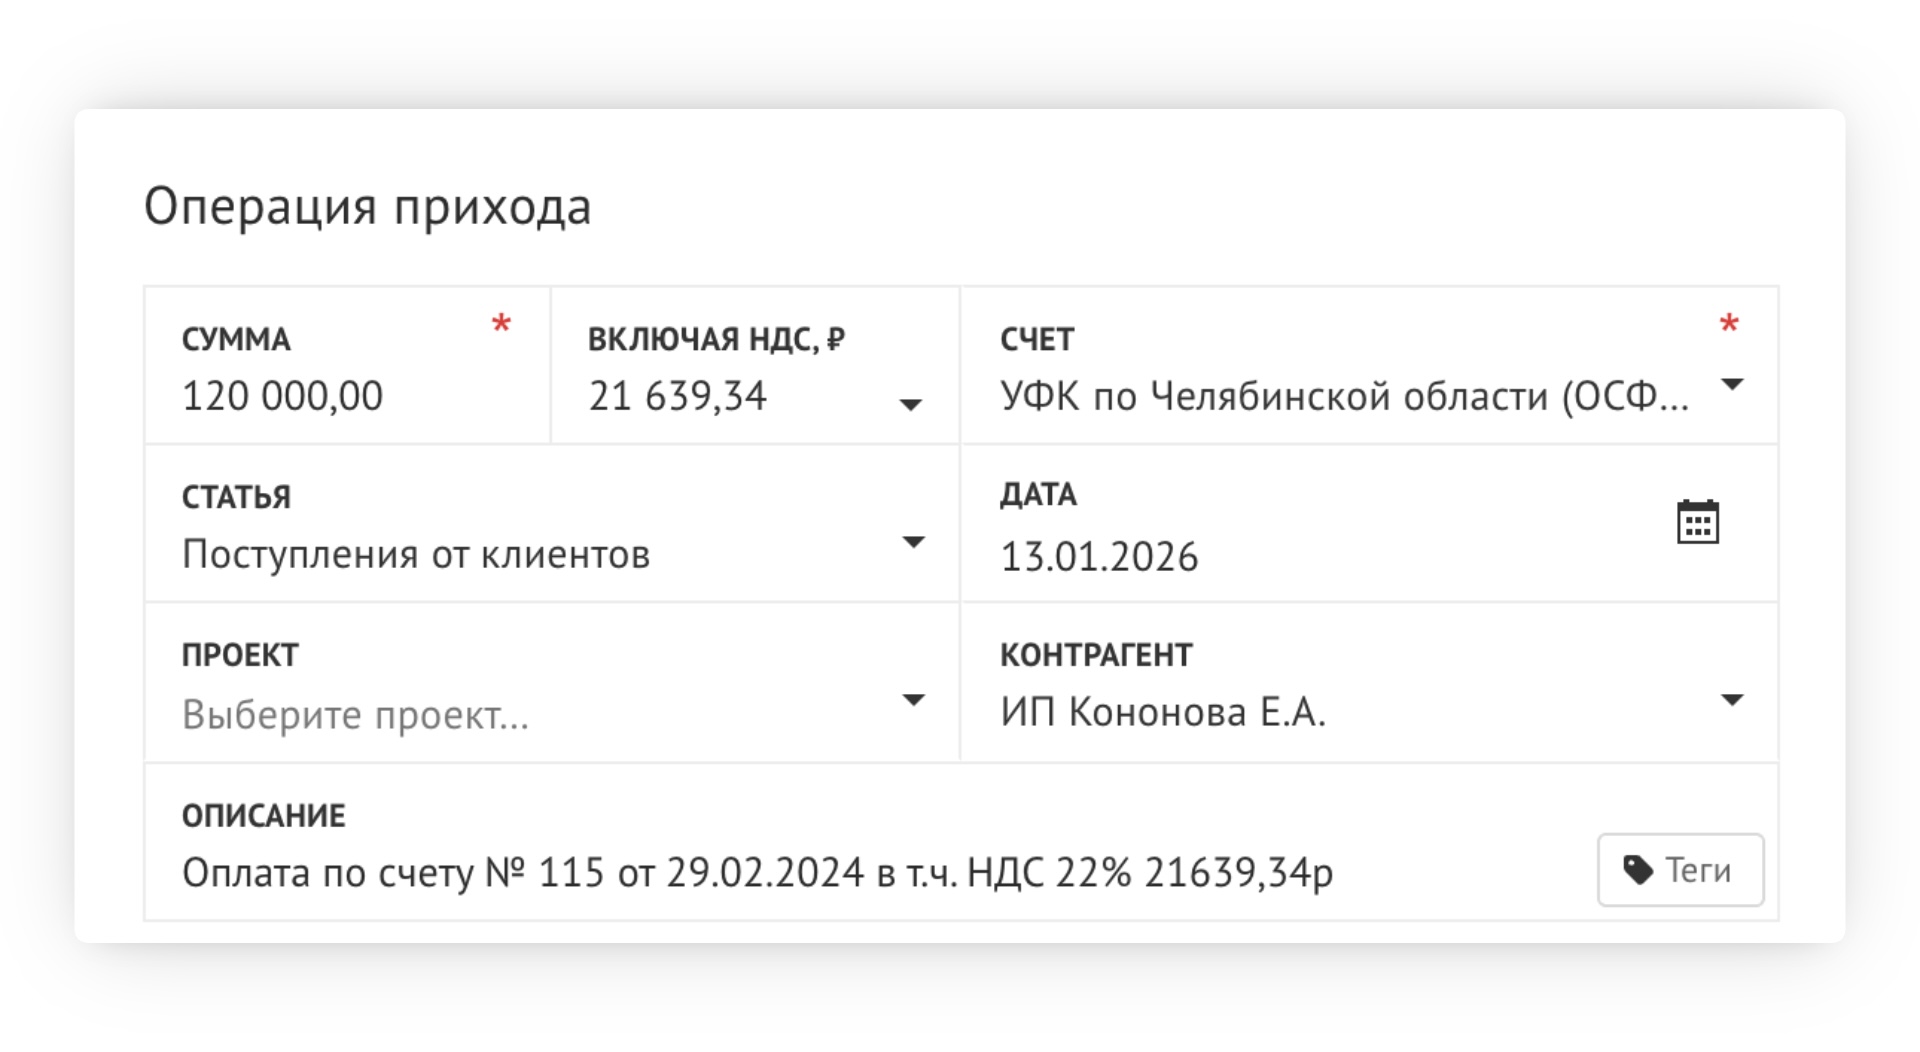Viewport: 1920px width, 1052px height.
Task: Click the Сумма field with 120 000,00
Action: point(283,396)
